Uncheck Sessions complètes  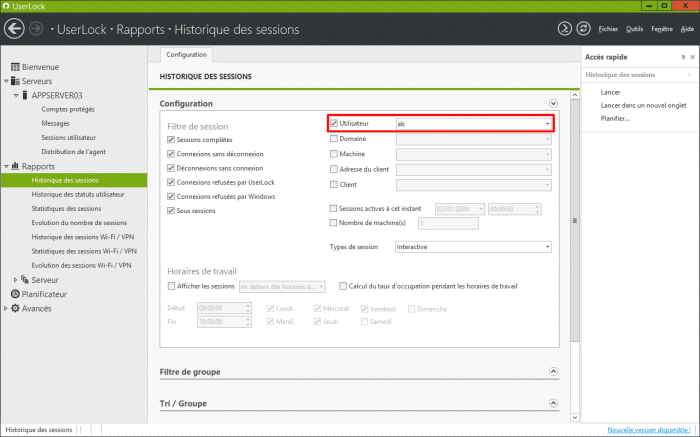[x=171, y=140]
